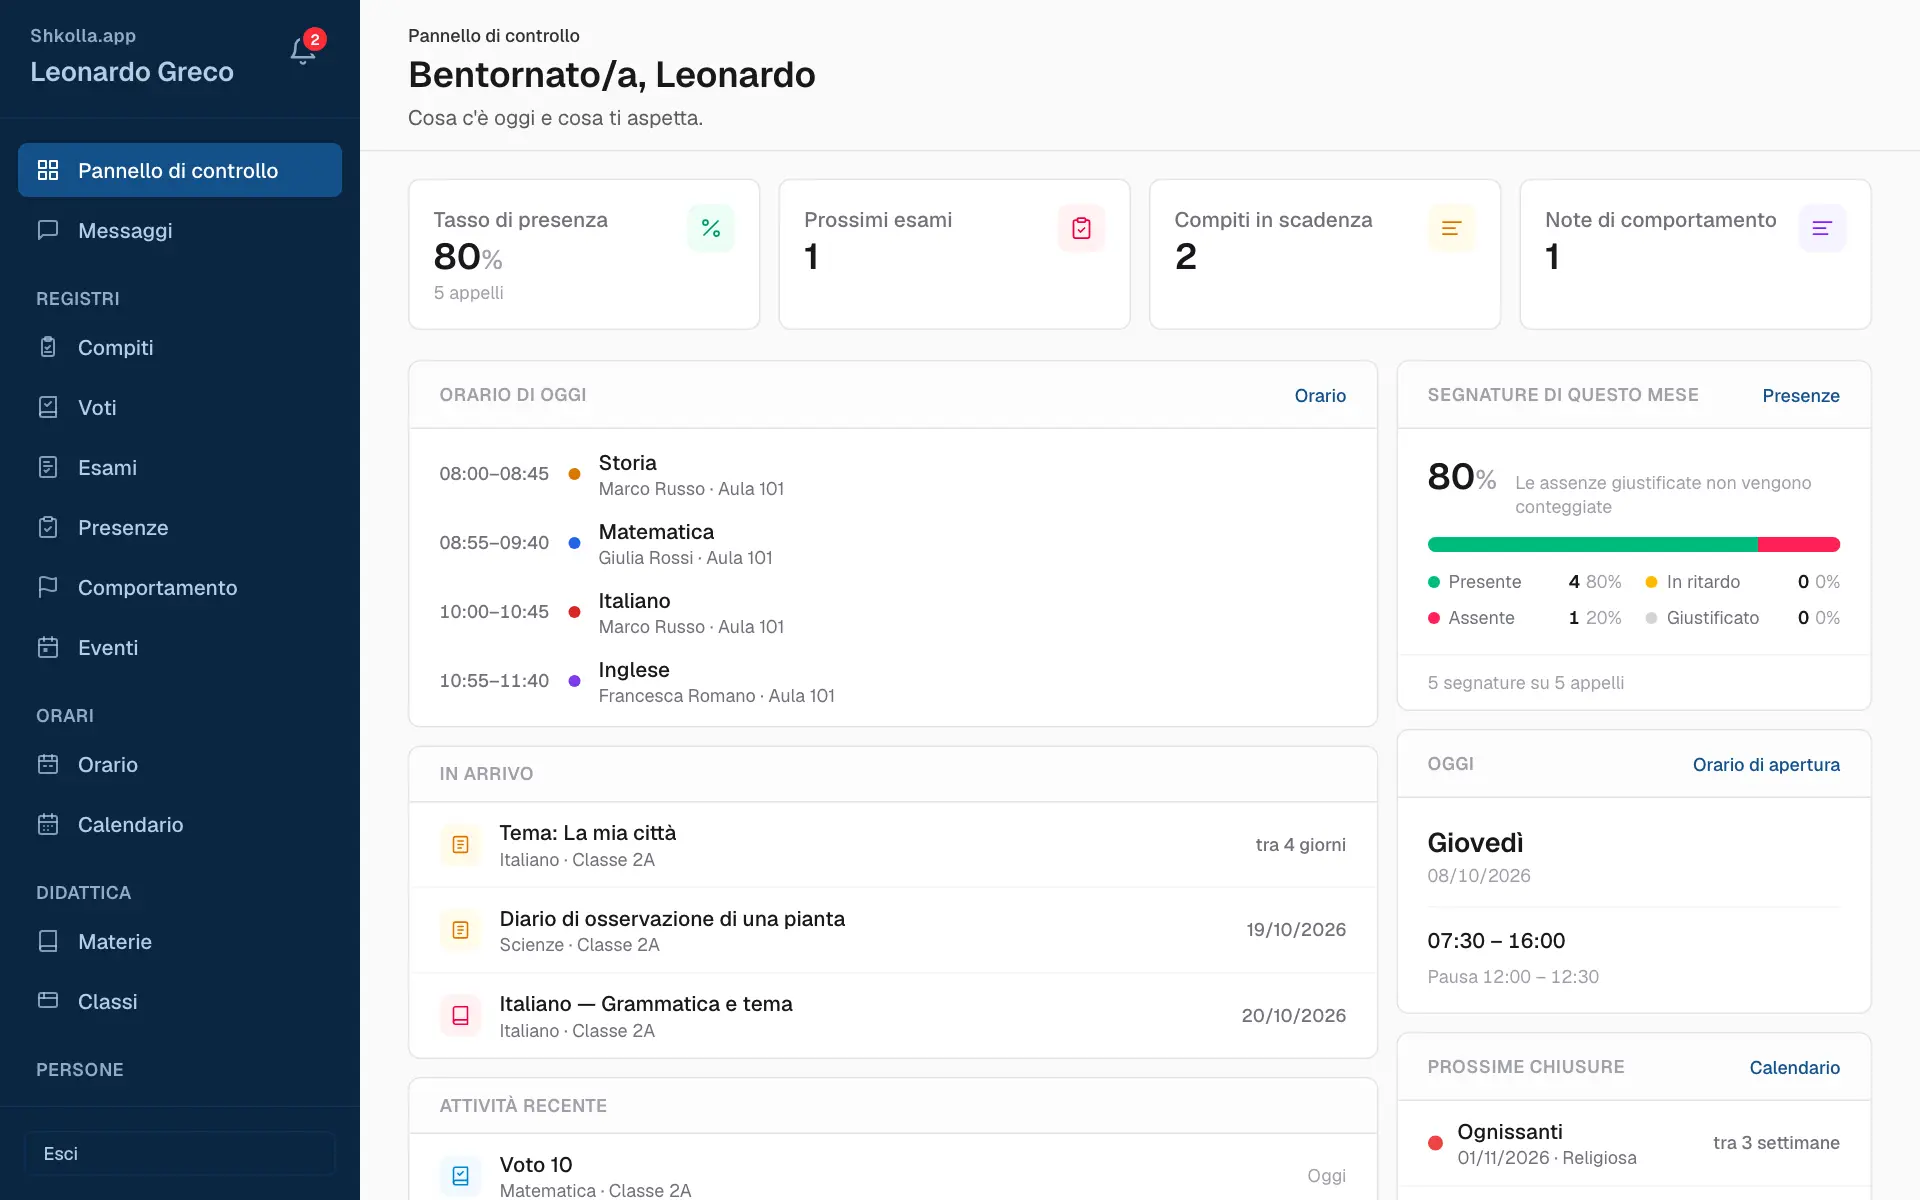Screen dimensions: 1920x1200
Task: Click the Compiti clipboard icon in sidebar
Action: [x=48, y=347]
